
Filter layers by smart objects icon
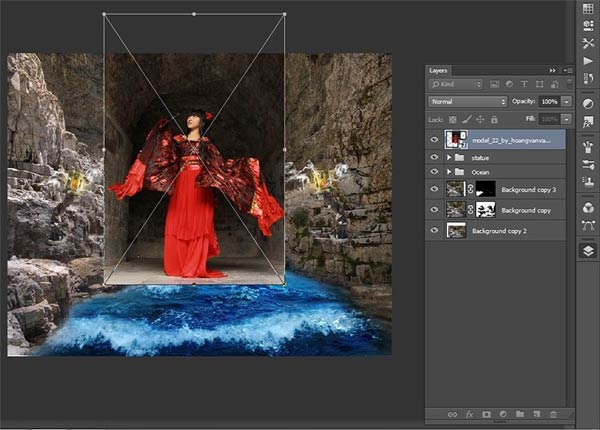click(x=554, y=84)
